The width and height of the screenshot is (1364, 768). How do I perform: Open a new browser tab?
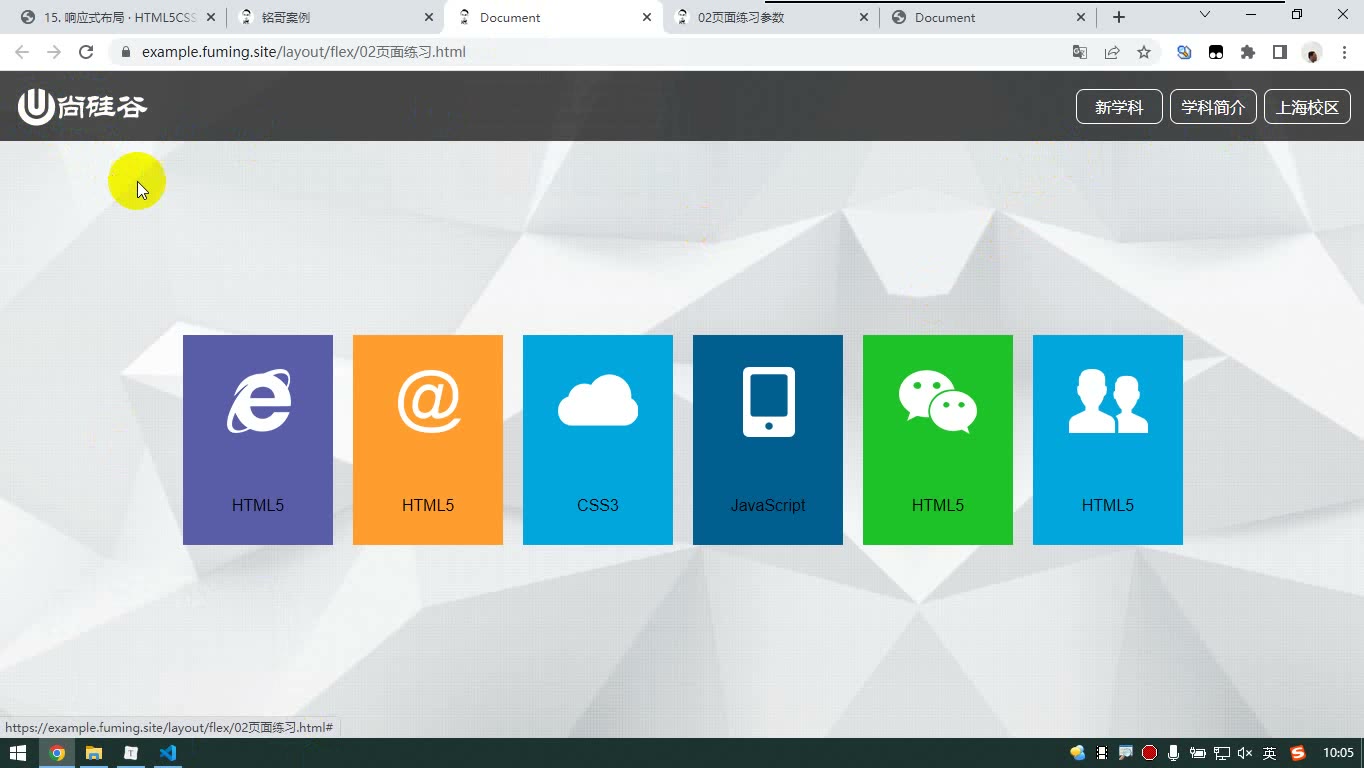click(x=1119, y=17)
